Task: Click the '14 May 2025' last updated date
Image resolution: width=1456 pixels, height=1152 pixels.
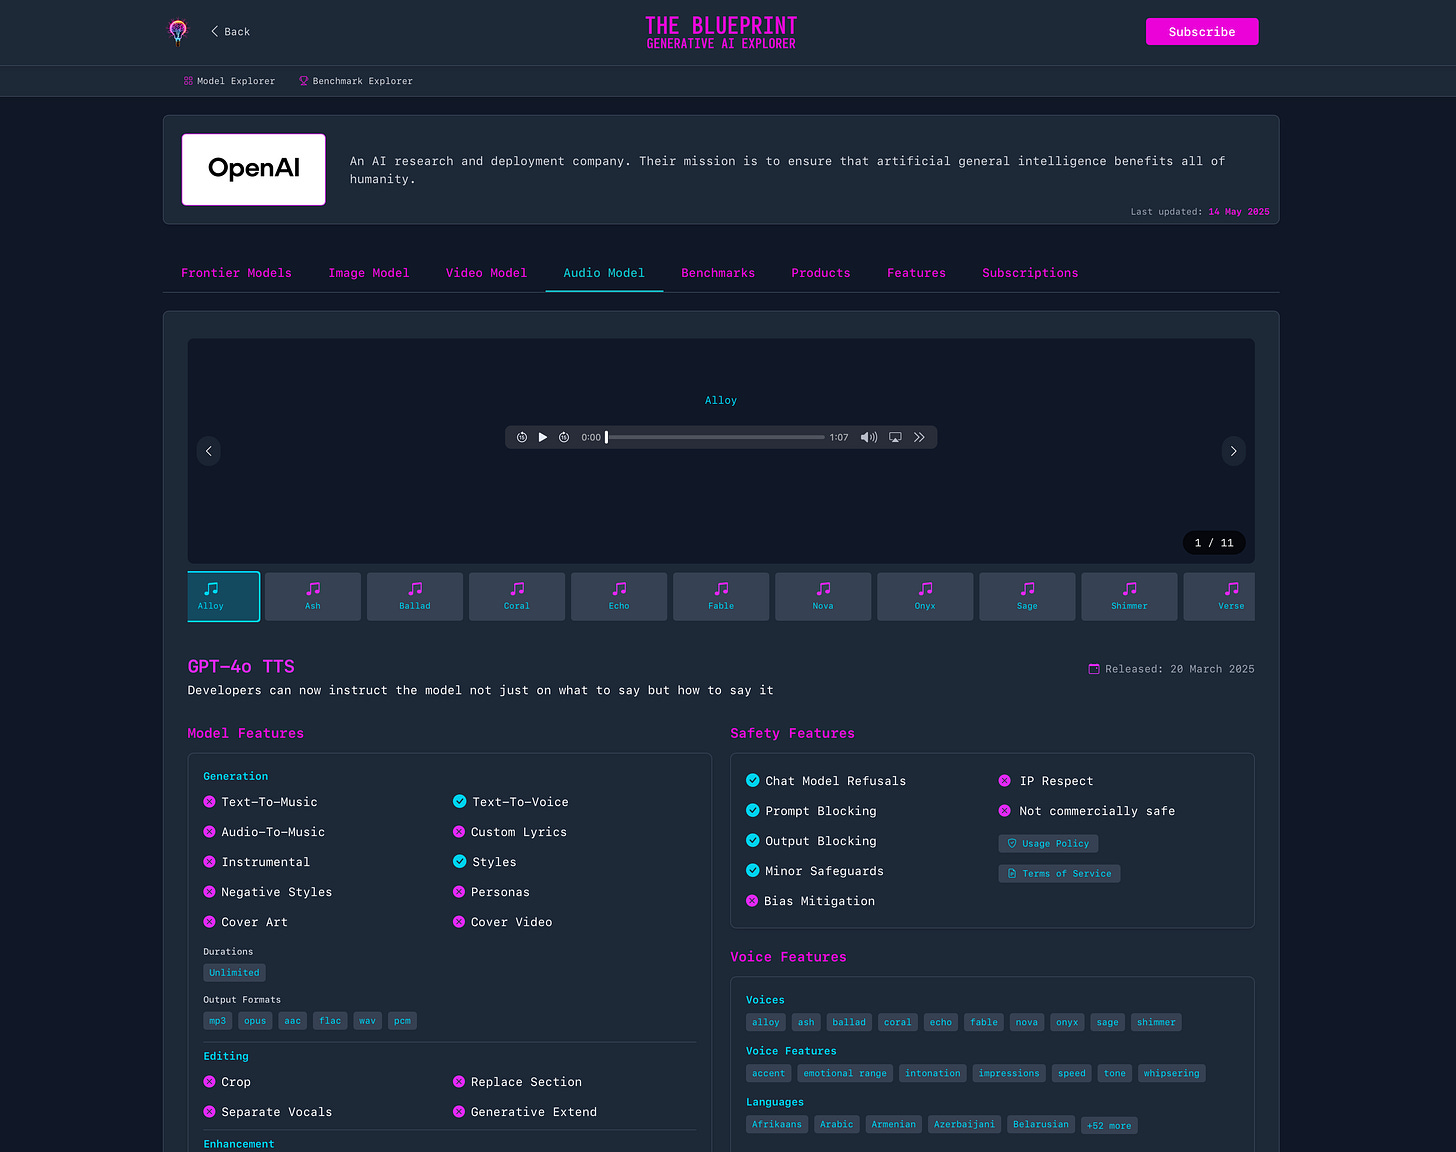Action: [1239, 212]
